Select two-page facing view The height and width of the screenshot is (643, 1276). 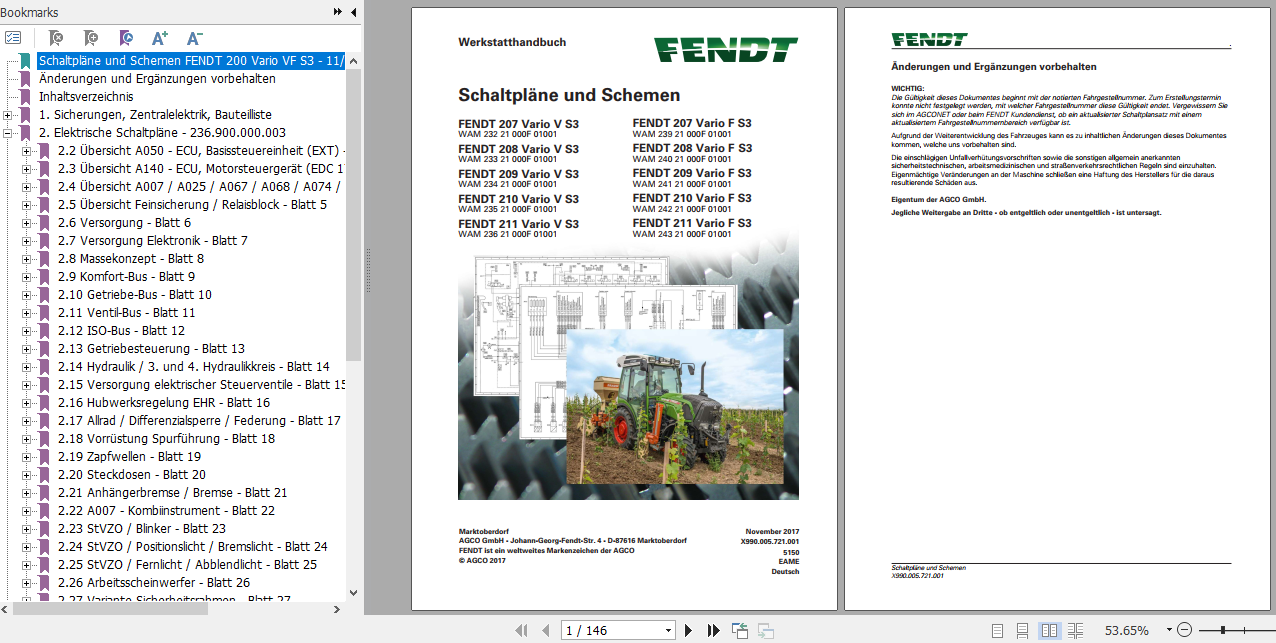point(1049,630)
